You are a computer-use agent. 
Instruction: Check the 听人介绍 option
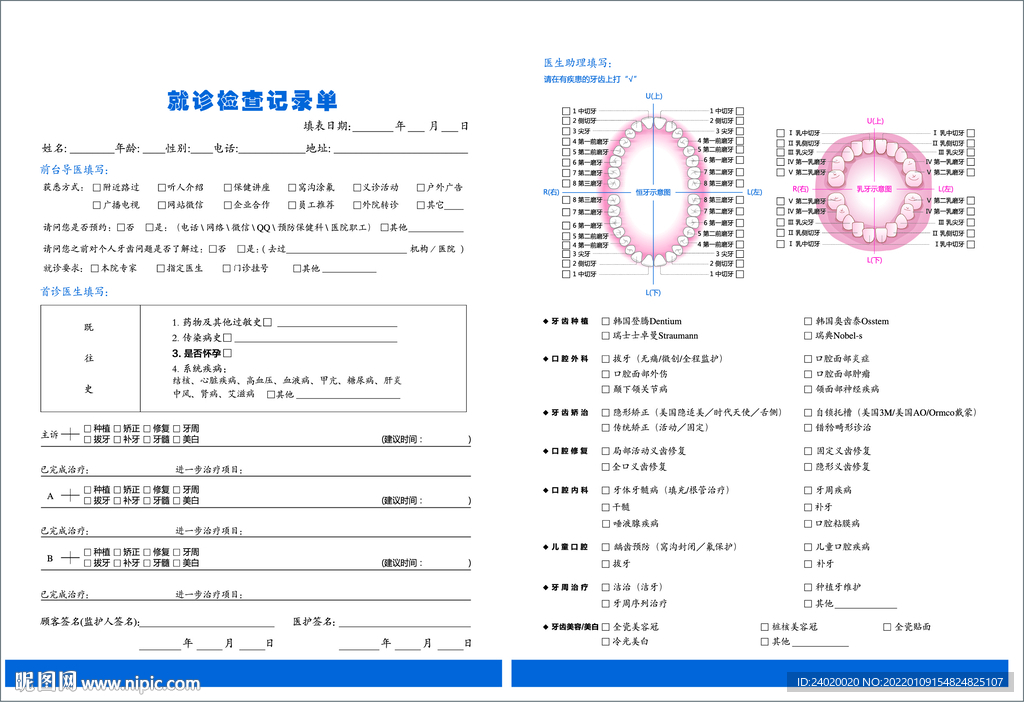161,187
